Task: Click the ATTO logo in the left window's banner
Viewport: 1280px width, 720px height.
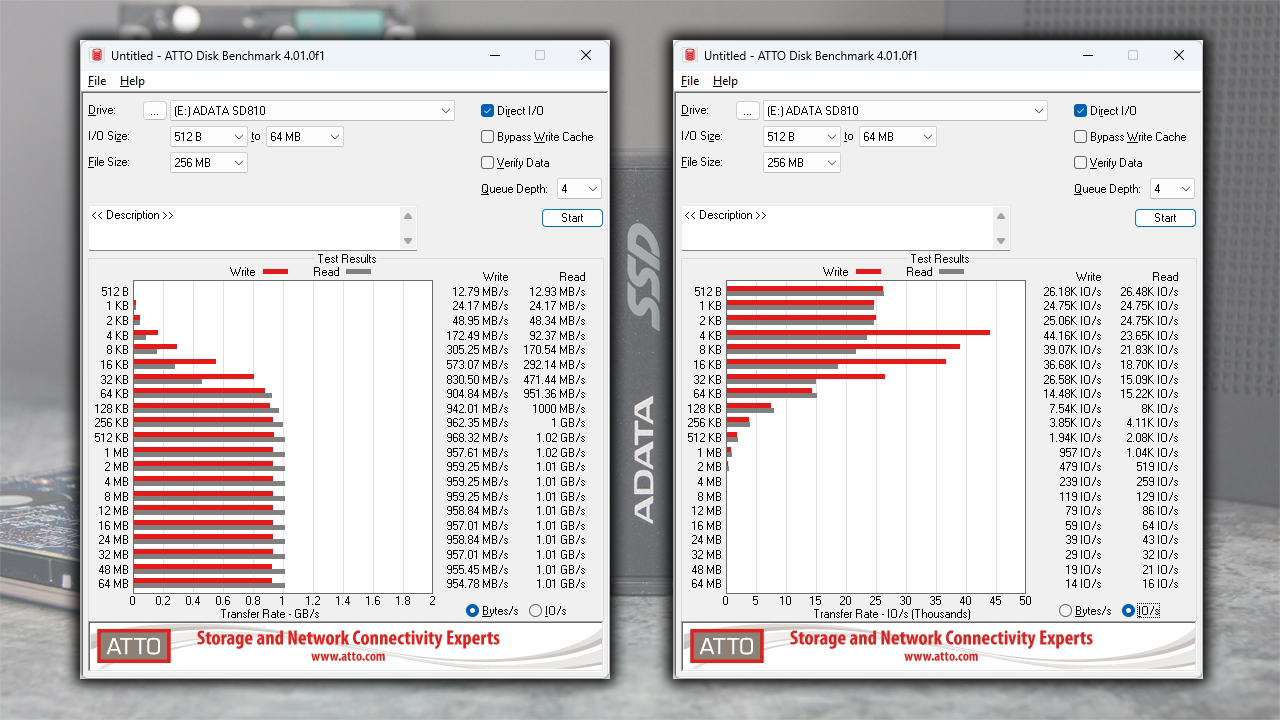Action: (x=134, y=646)
